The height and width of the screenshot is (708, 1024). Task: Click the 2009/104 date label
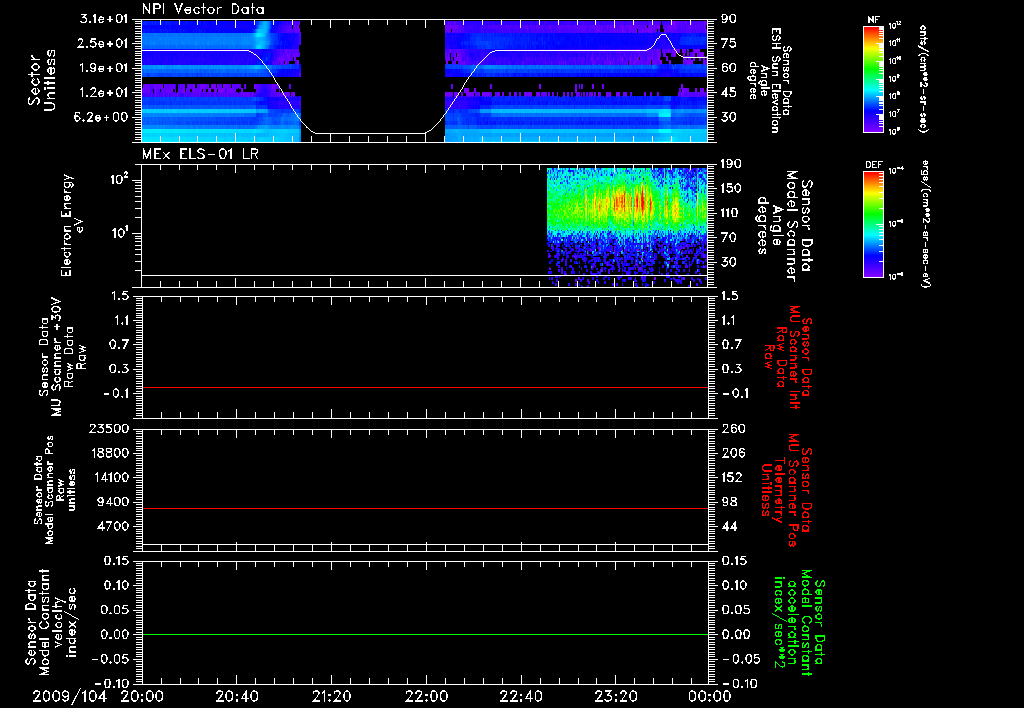(x=69, y=696)
